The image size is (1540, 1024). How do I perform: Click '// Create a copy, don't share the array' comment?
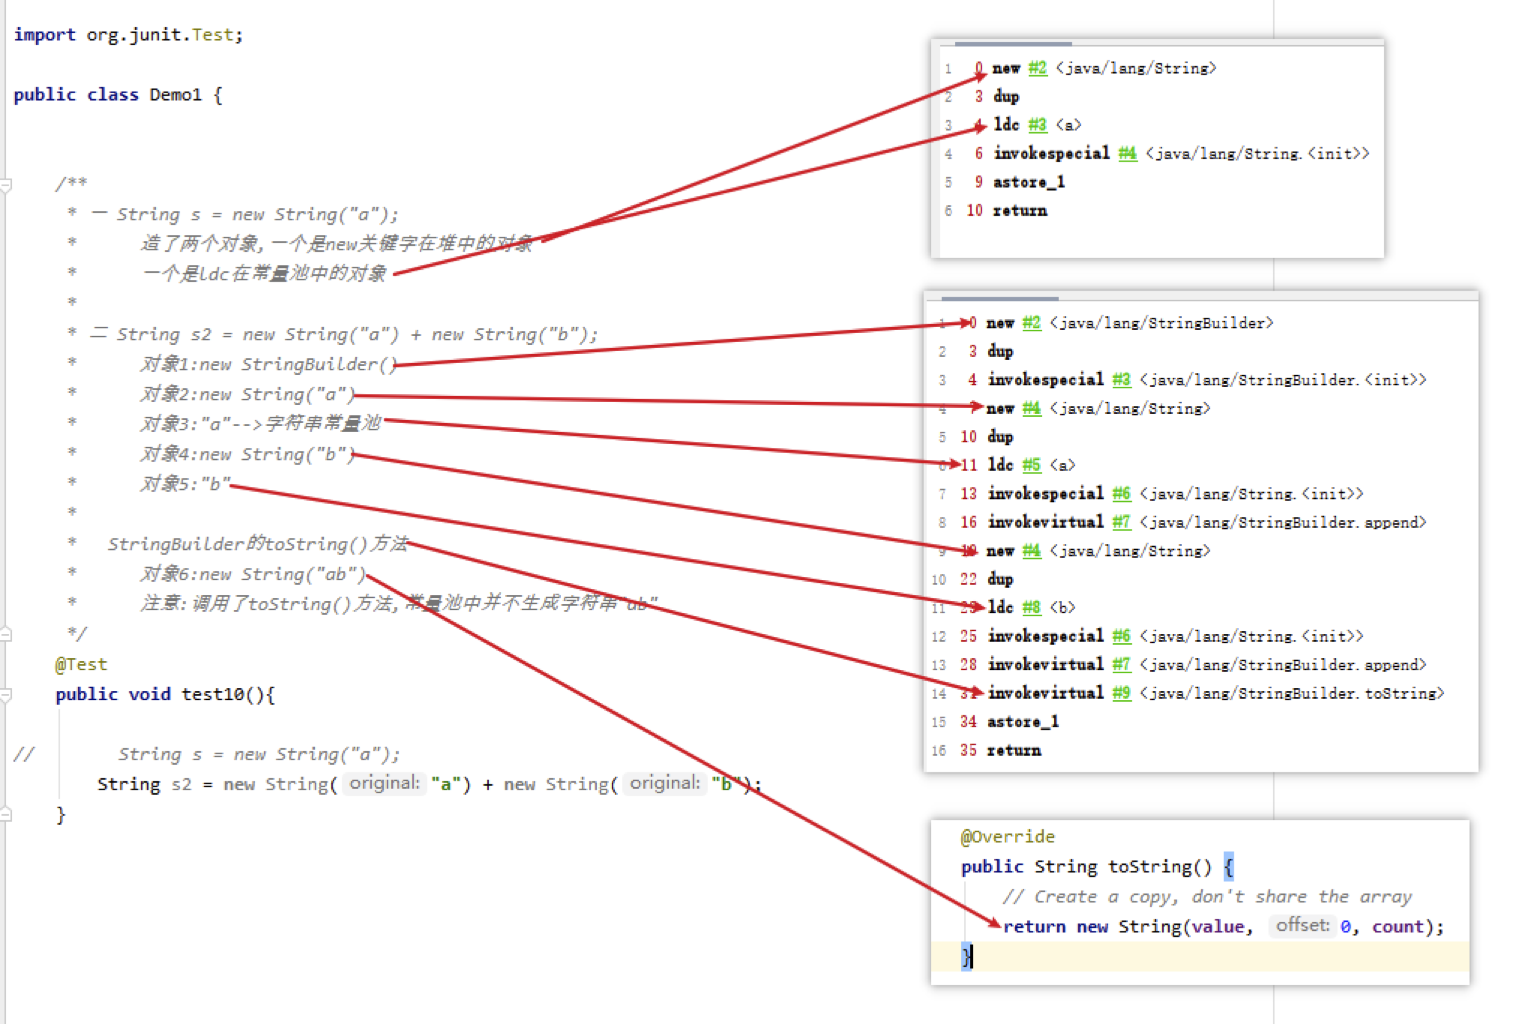(1208, 897)
